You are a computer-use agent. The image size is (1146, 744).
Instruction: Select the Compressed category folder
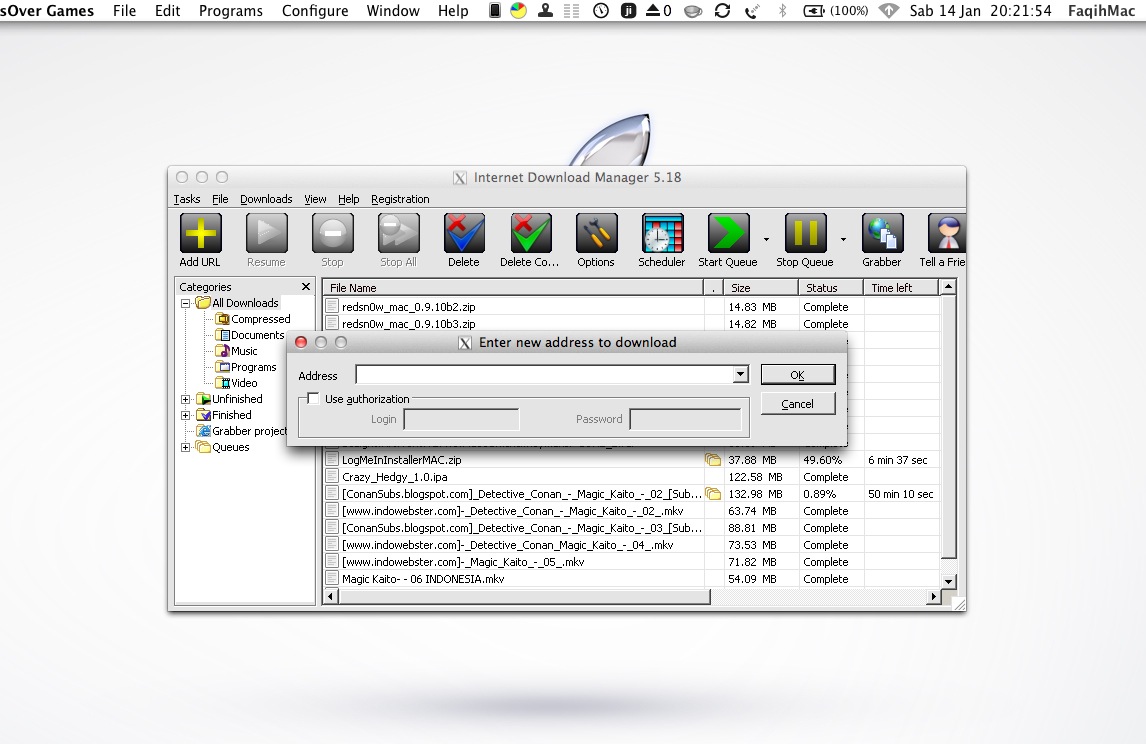click(x=253, y=319)
